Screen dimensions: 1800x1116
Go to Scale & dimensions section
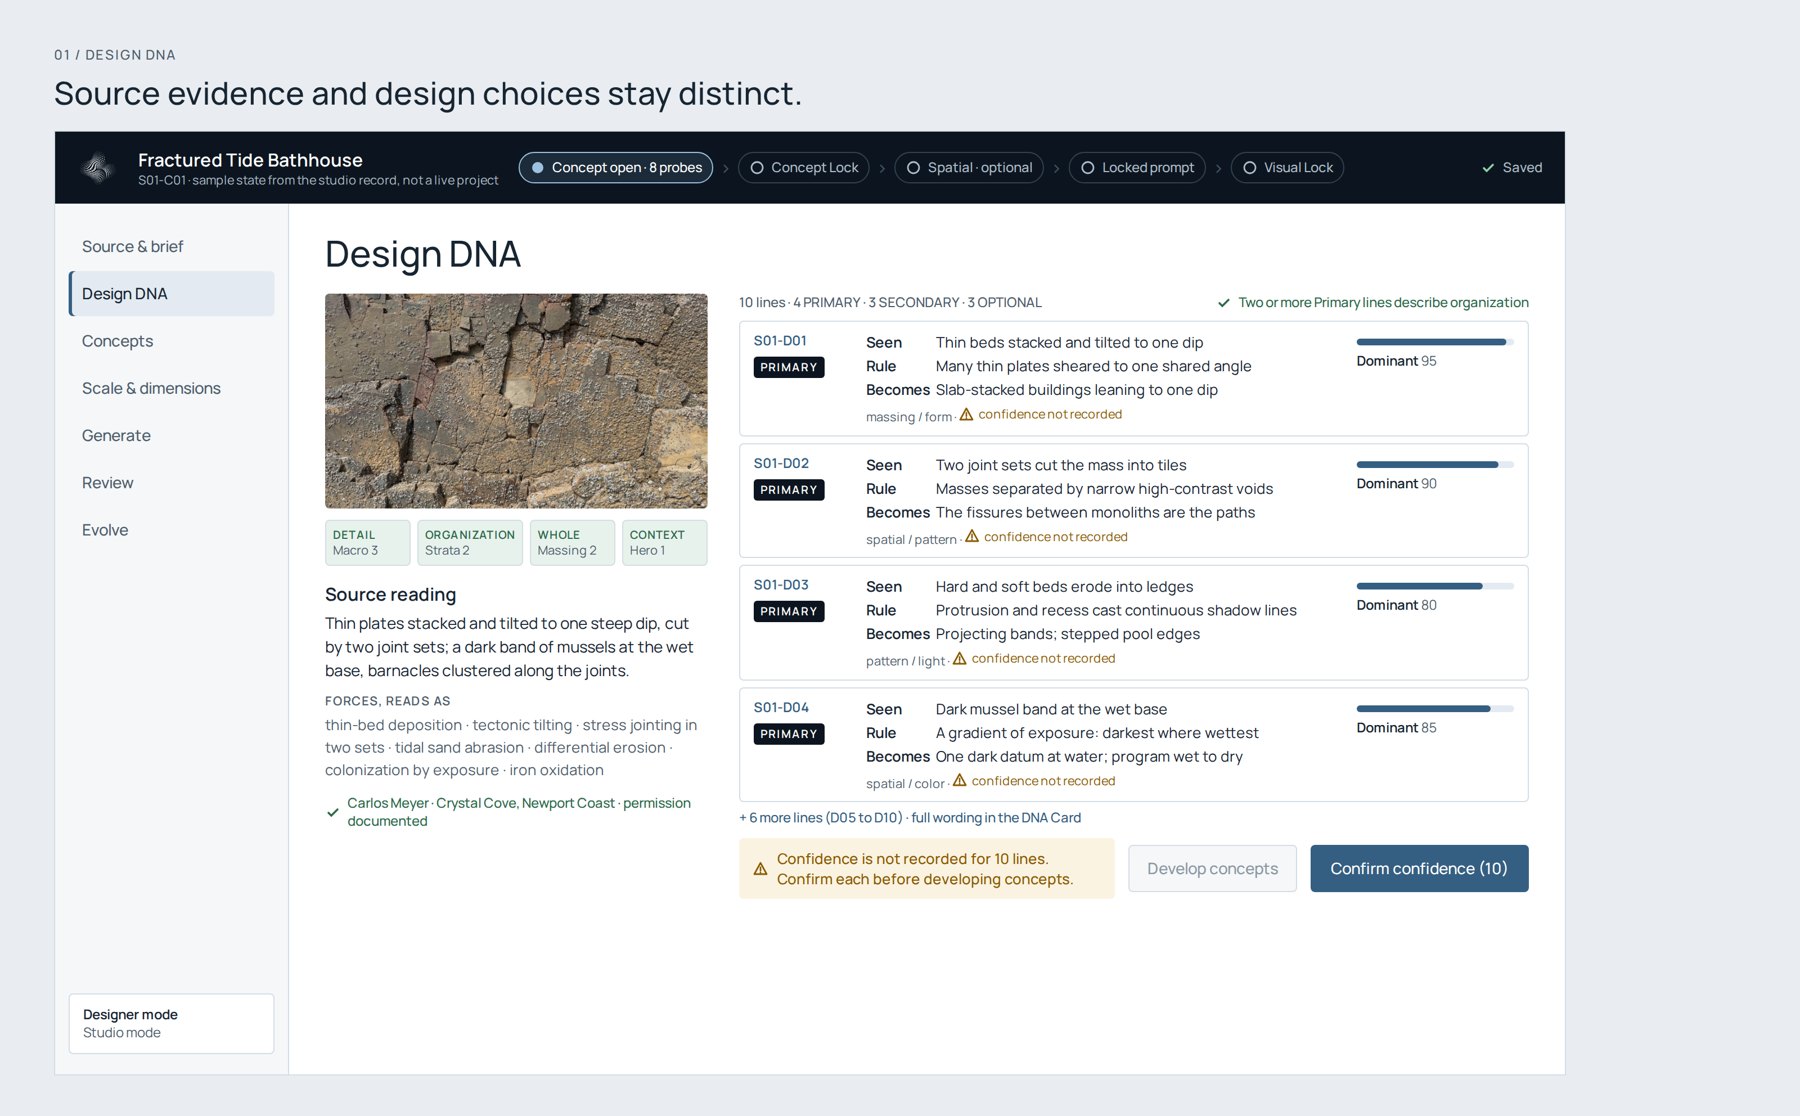click(x=171, y=388)
